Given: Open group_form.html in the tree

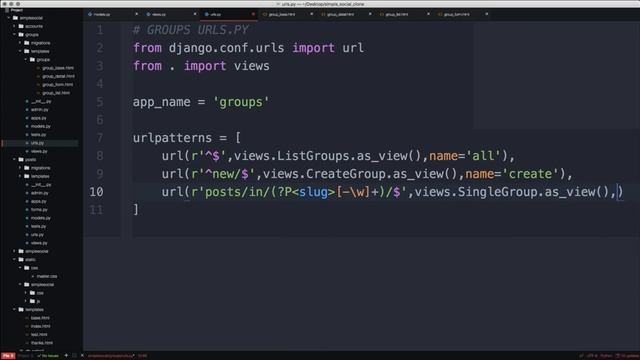Looking at the screenshot, I should pyautogui.click(x=58, y=84).
